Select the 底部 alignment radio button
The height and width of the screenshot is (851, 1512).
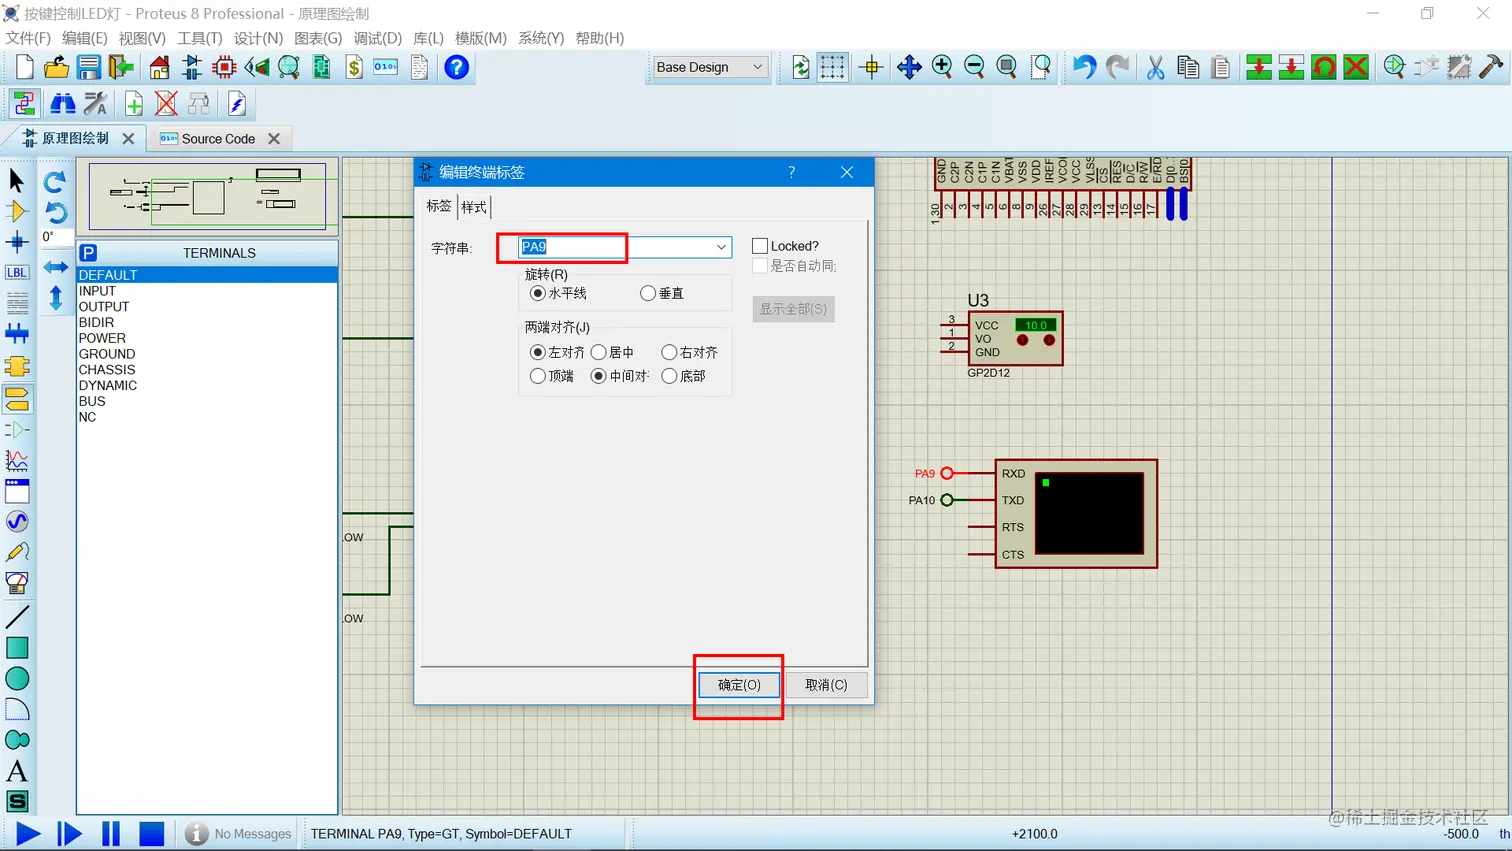point(669,376)
